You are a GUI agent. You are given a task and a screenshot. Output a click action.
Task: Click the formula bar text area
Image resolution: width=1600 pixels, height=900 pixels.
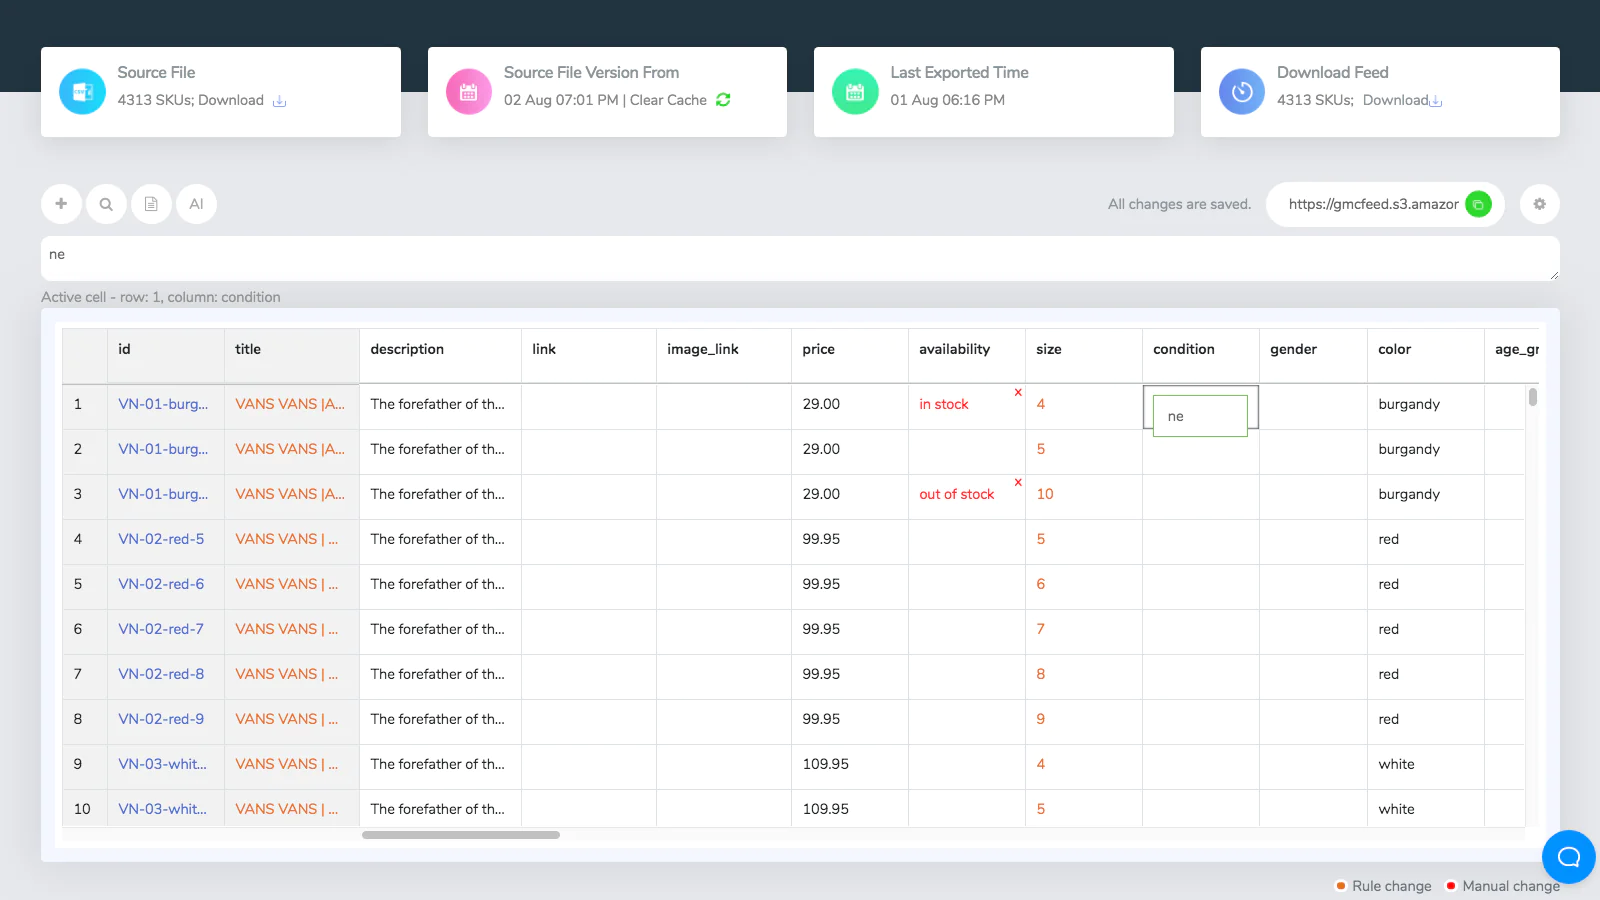click(x=800, y=258)
